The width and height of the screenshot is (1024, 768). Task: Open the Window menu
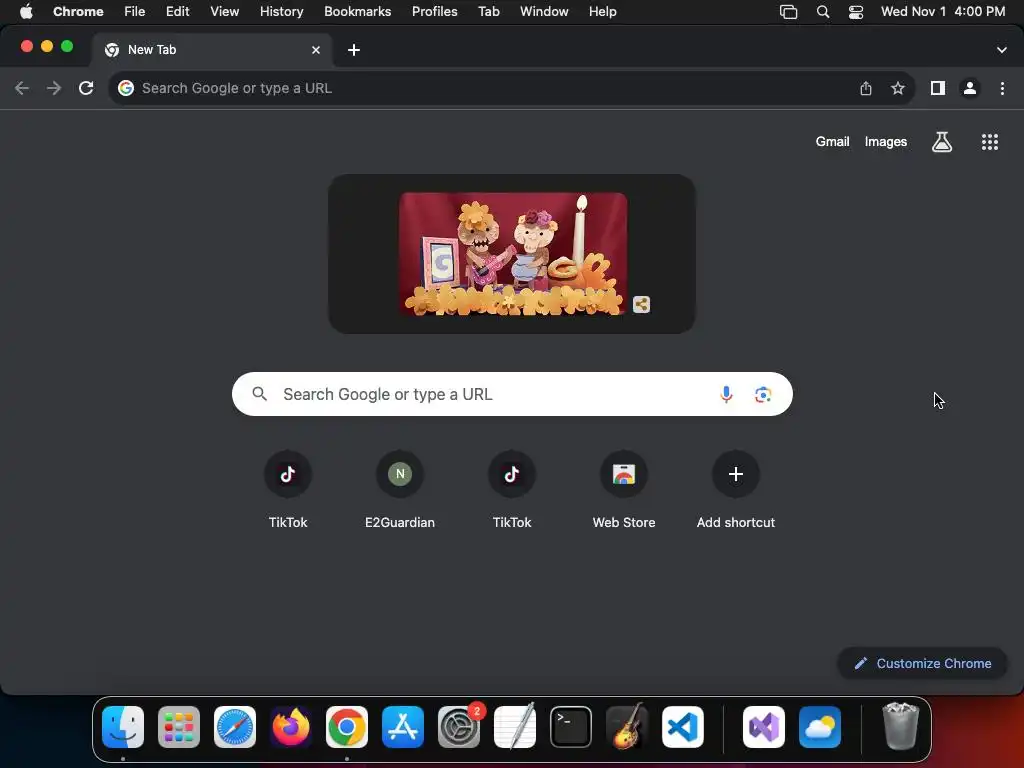coord(544,11)
